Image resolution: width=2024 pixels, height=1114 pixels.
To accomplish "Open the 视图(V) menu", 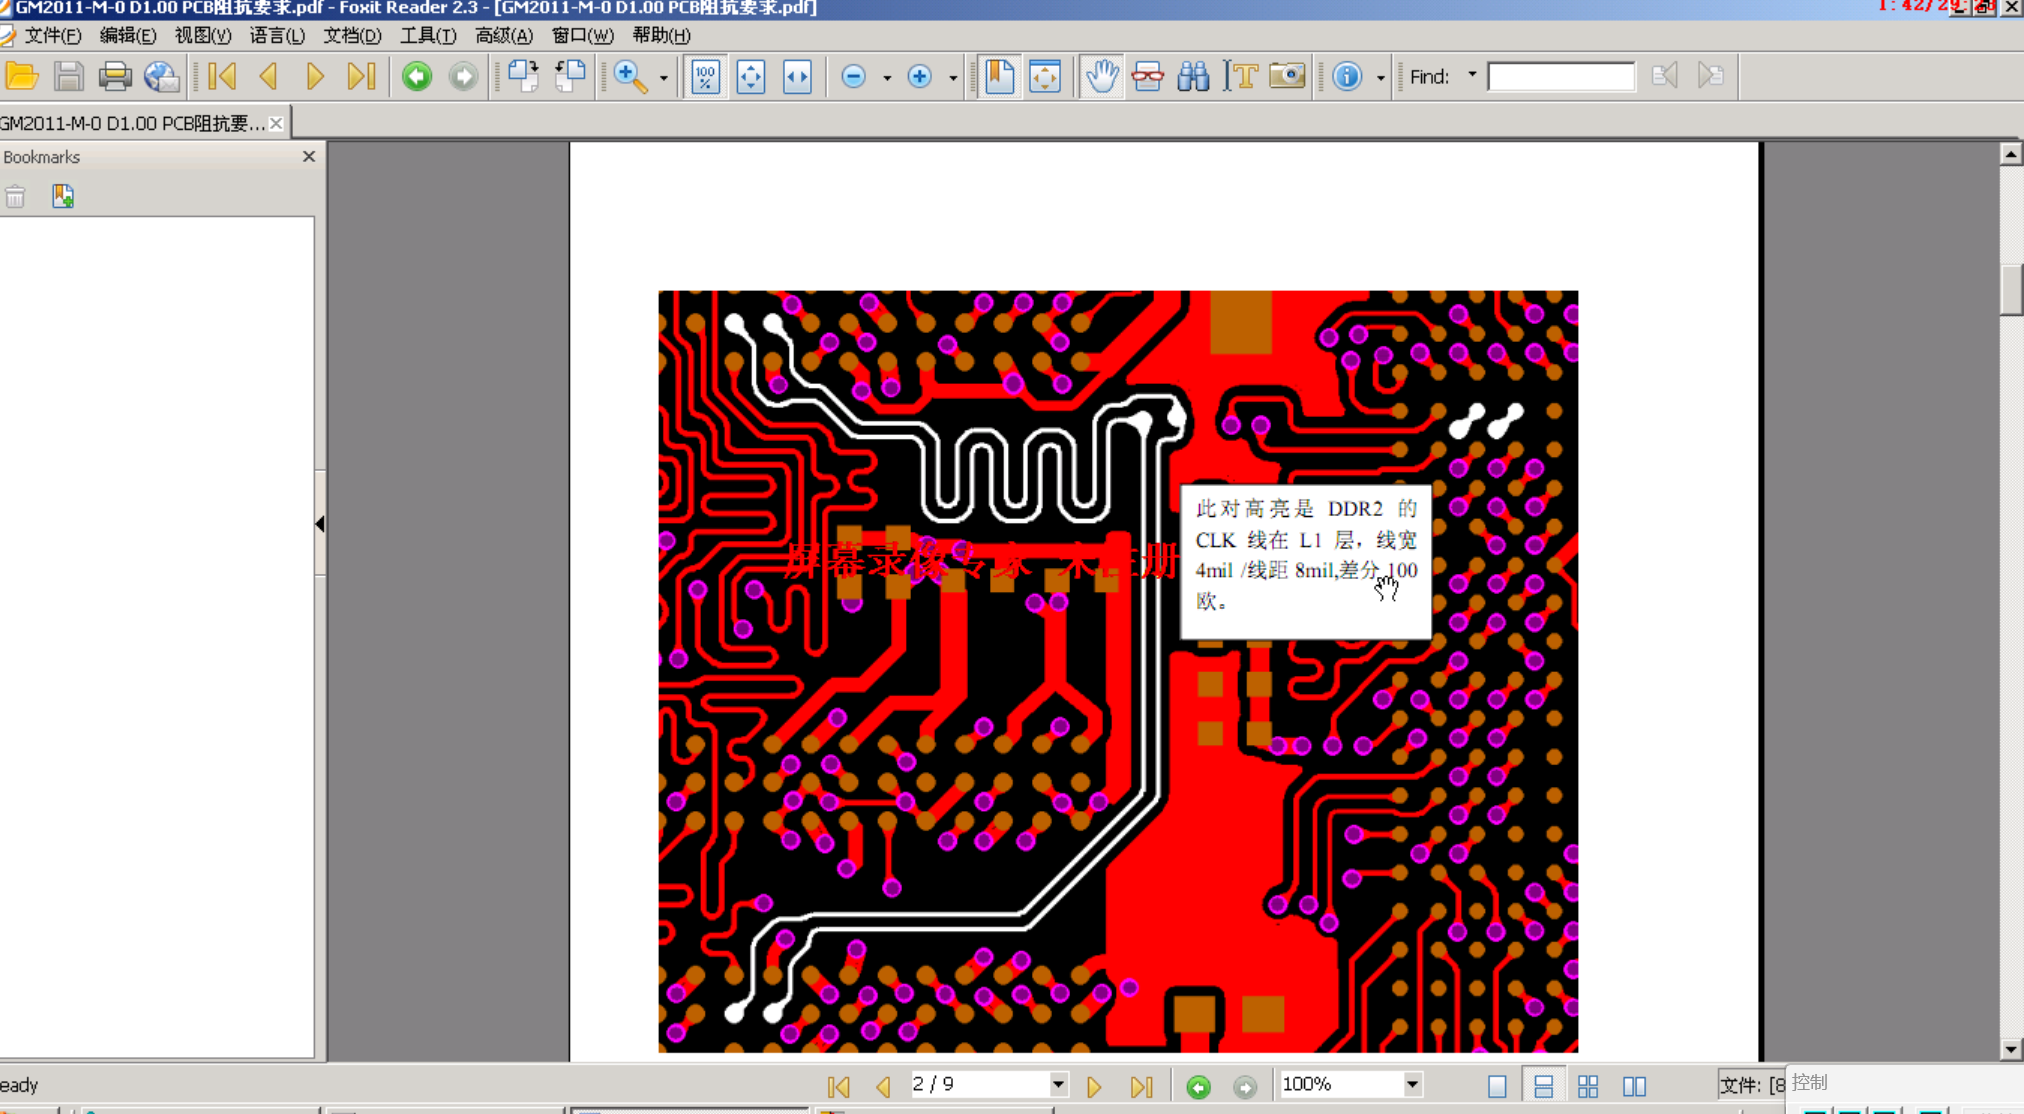I will [203, 35].
